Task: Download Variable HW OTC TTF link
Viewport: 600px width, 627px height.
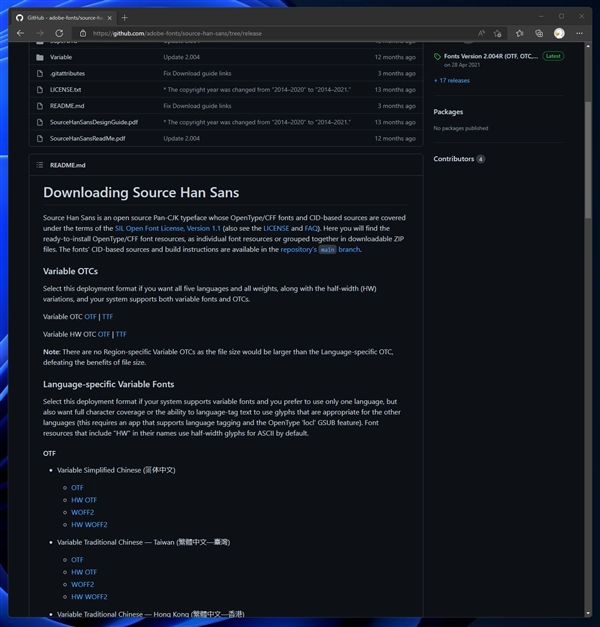Action: pyautogui.click(x=121, y=334)
